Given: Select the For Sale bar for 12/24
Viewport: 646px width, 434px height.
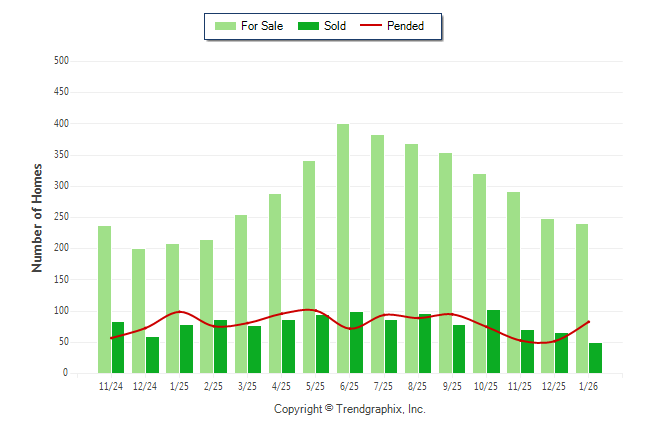Looking at the screenshot, I should click(x=138, y=310).
